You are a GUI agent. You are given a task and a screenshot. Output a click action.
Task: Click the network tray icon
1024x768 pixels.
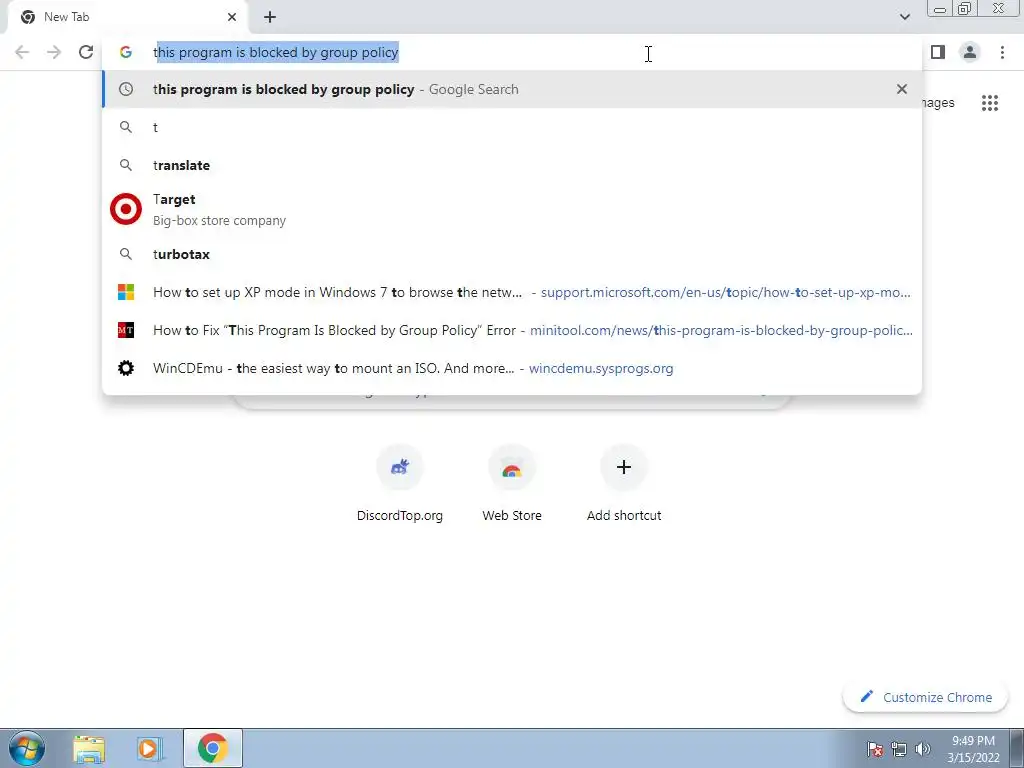point(899,748)
